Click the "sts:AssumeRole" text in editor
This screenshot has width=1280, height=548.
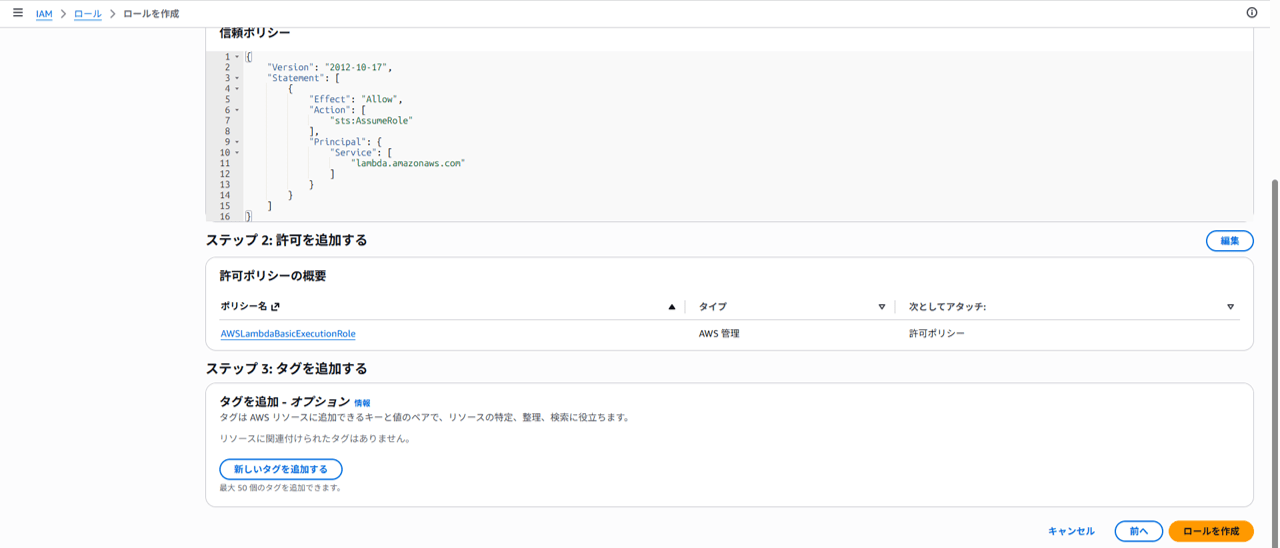371,120
